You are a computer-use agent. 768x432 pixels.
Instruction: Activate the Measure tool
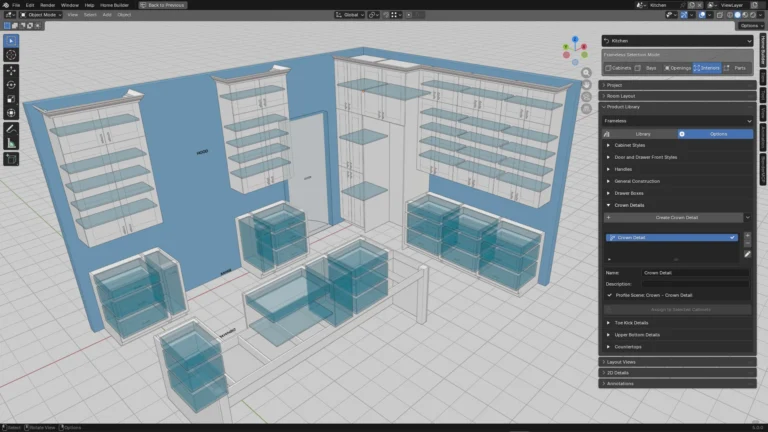coord(11,144)
